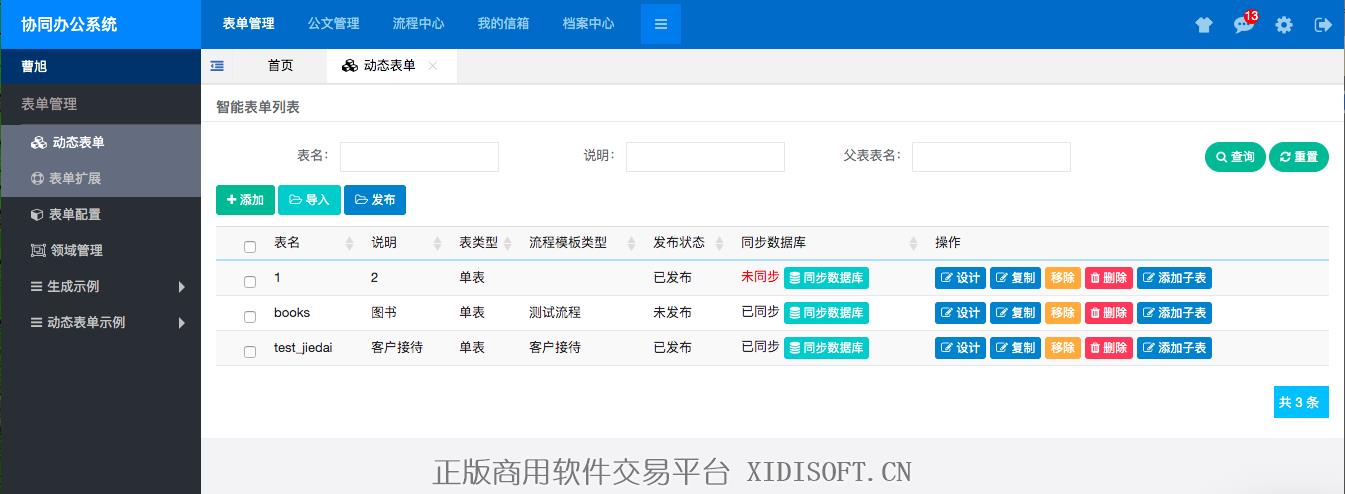Click 同步数据库 for row 1
Image resolution: width=1345 pixels, height=494 pixels.
click(826, 278)
